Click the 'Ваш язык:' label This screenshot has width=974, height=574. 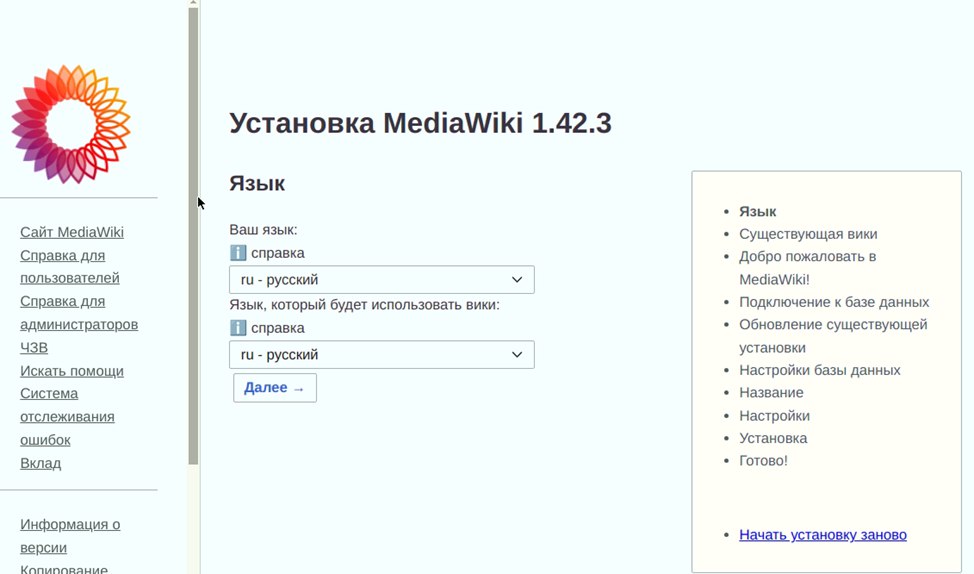[263, 230]
